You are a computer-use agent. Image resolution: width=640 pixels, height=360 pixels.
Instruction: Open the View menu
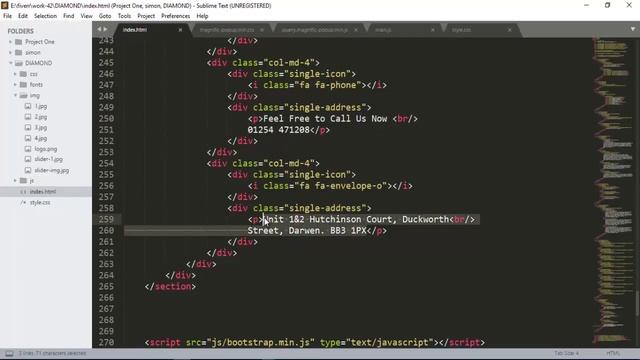86,16
